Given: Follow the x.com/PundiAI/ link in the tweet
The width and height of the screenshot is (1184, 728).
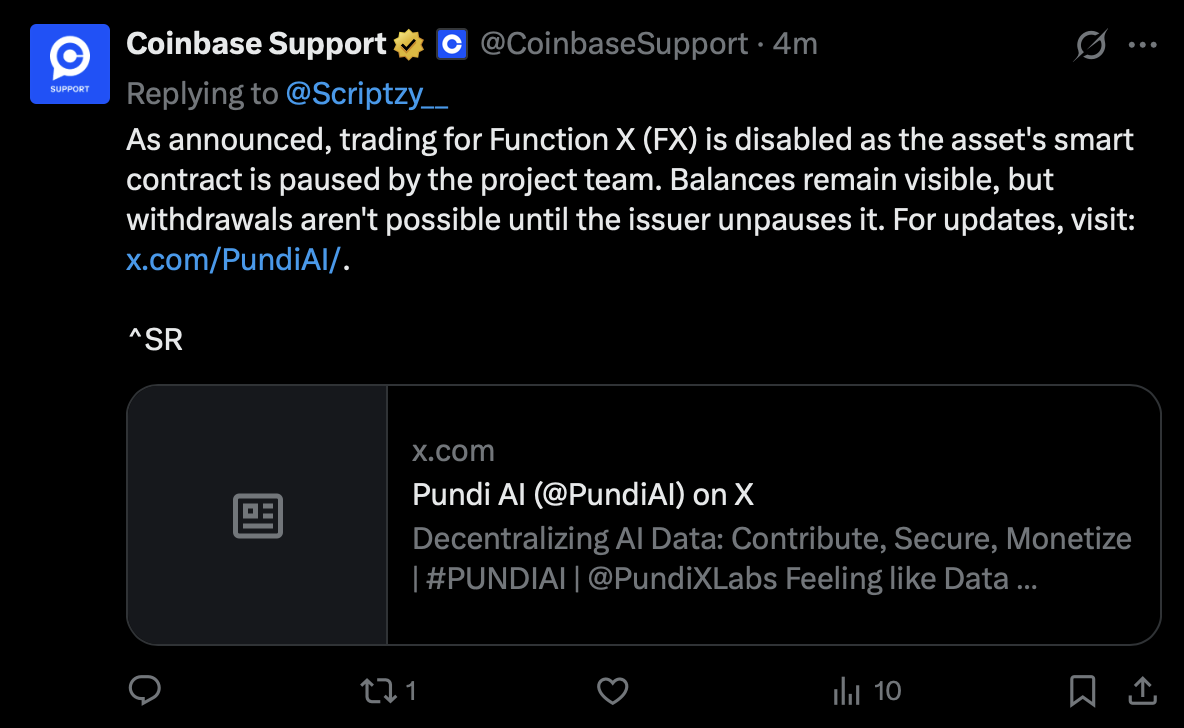Looking at the screenshot, I should click(234, 260).
